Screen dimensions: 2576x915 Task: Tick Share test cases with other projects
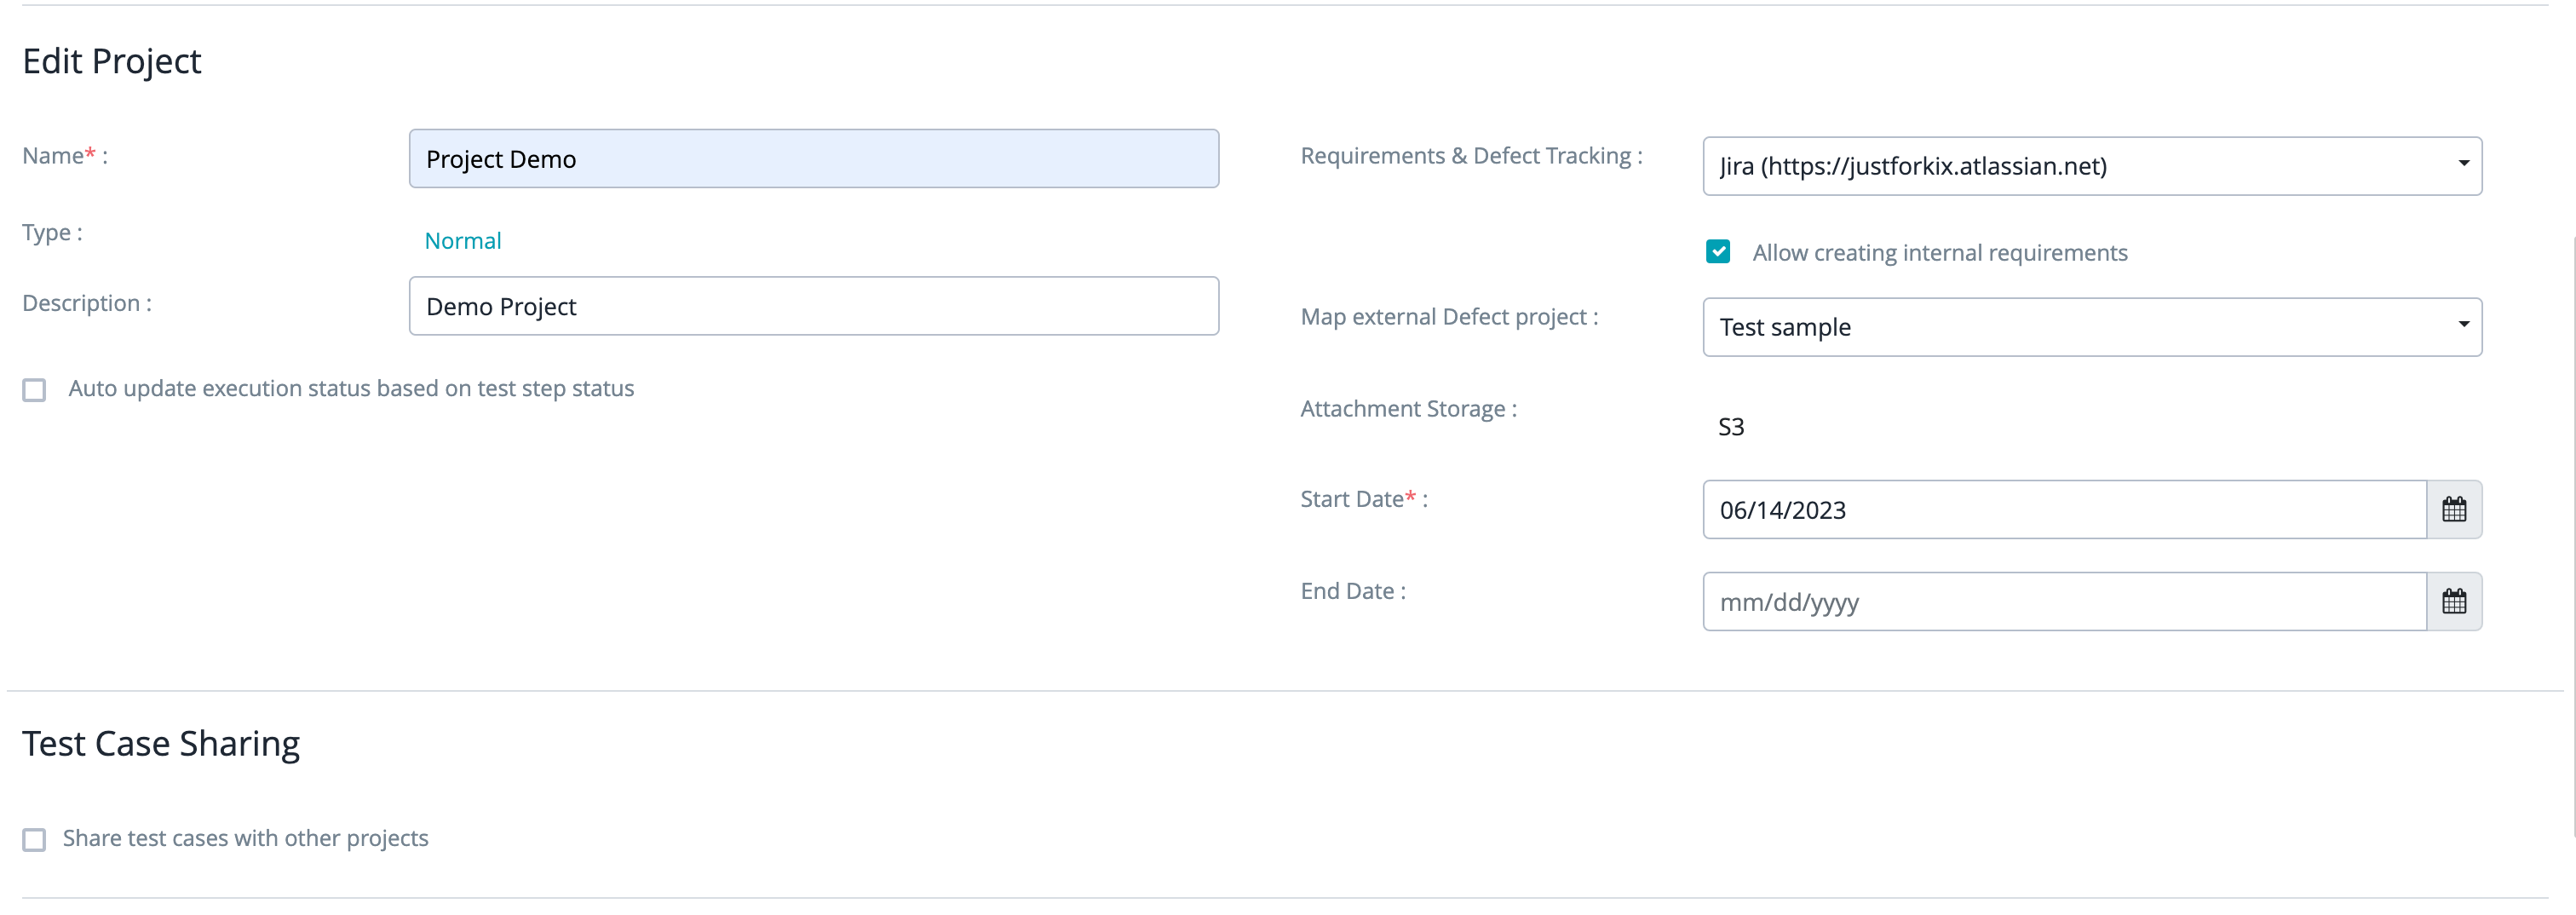point(35,839)
